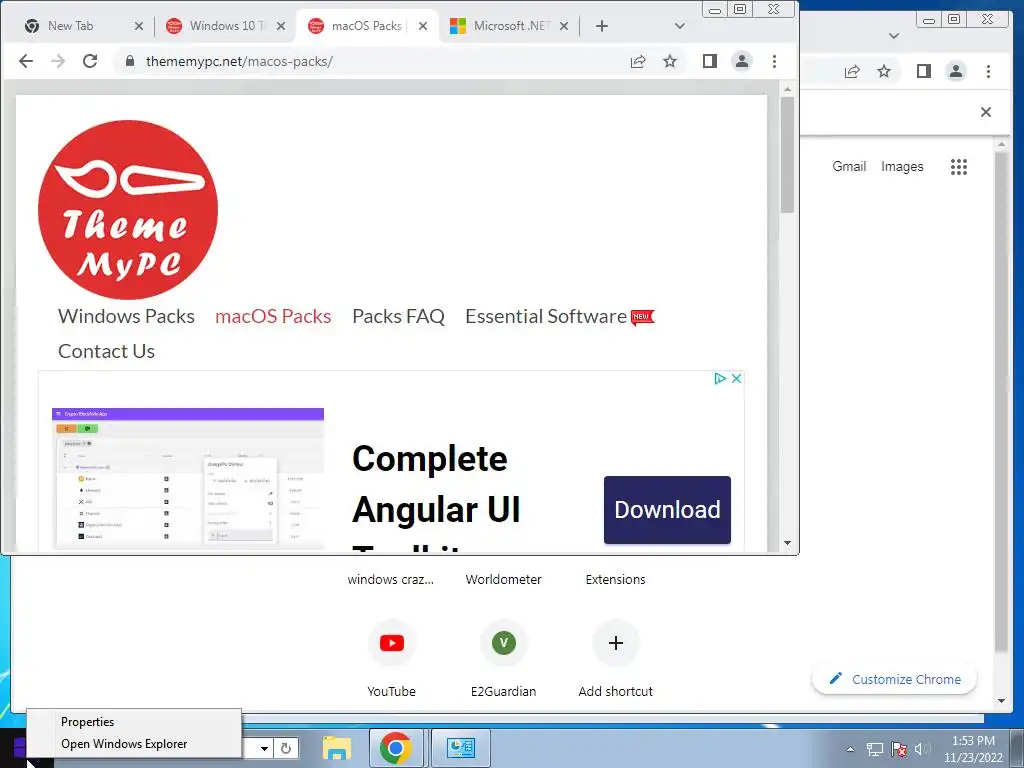Image resolution: width=1024 pixels, height=768 pixels.
Task: Click the page scroll-down arrow in front window
Action: [x=788, y=543]
